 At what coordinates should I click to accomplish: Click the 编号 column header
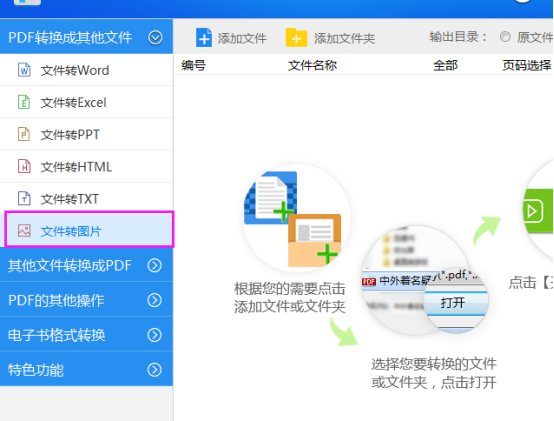pos(193,65)
